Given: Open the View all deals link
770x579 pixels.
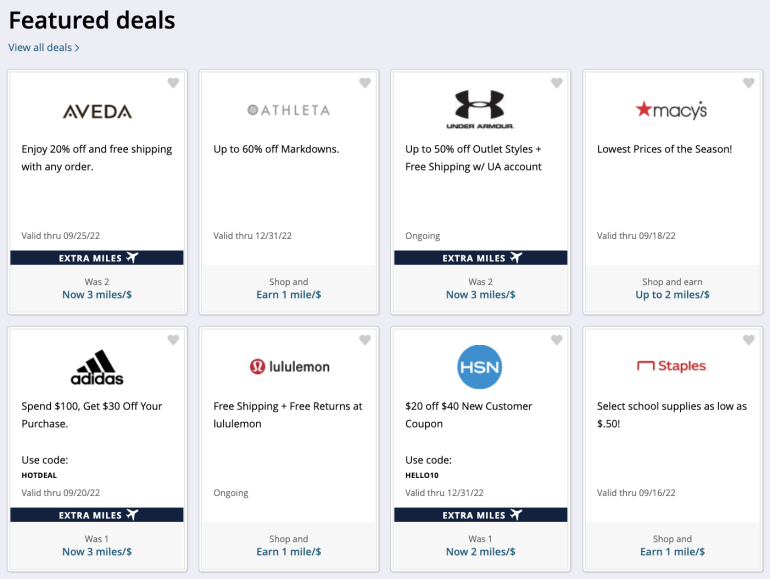Looking at the screenshot, I should (44, 47).
